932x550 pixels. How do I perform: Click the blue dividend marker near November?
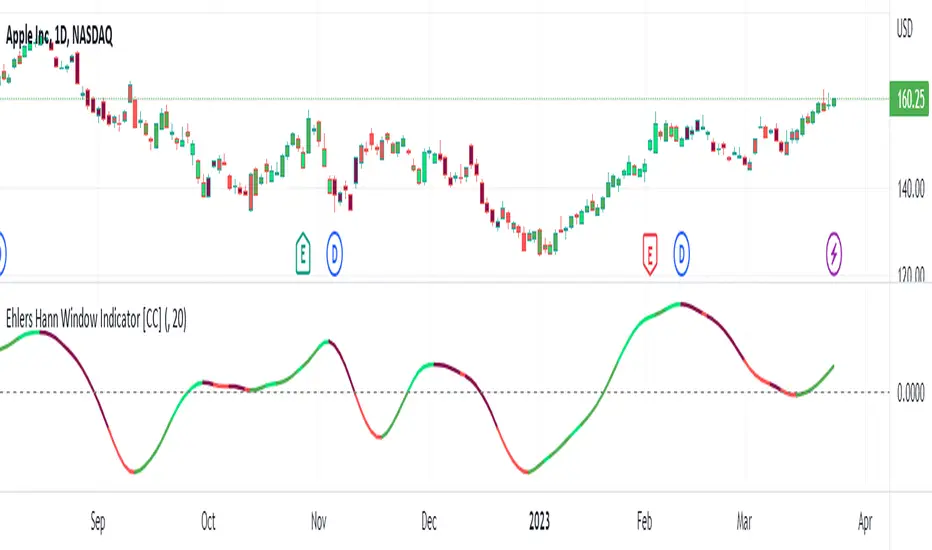(335, 254)
